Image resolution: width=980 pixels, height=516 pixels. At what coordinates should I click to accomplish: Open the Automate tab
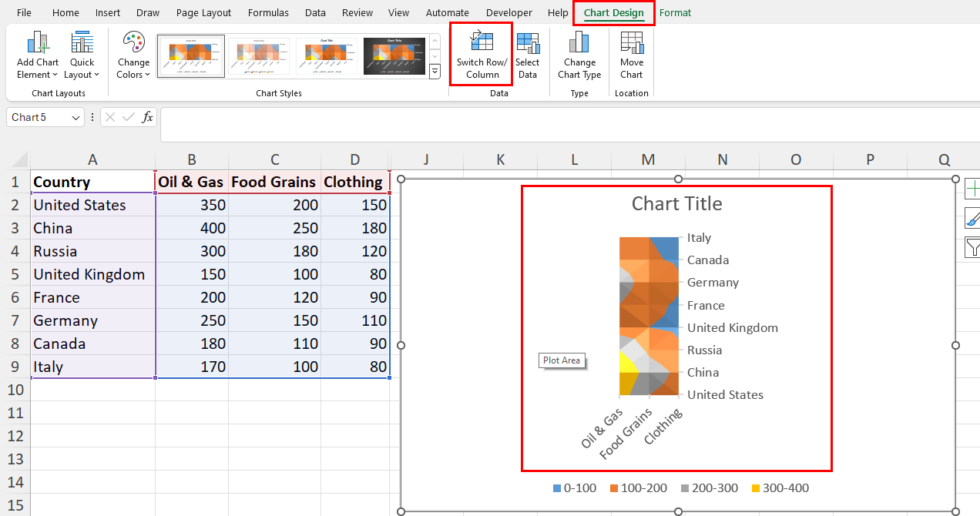pyautogui.click(x=447, y=12)
